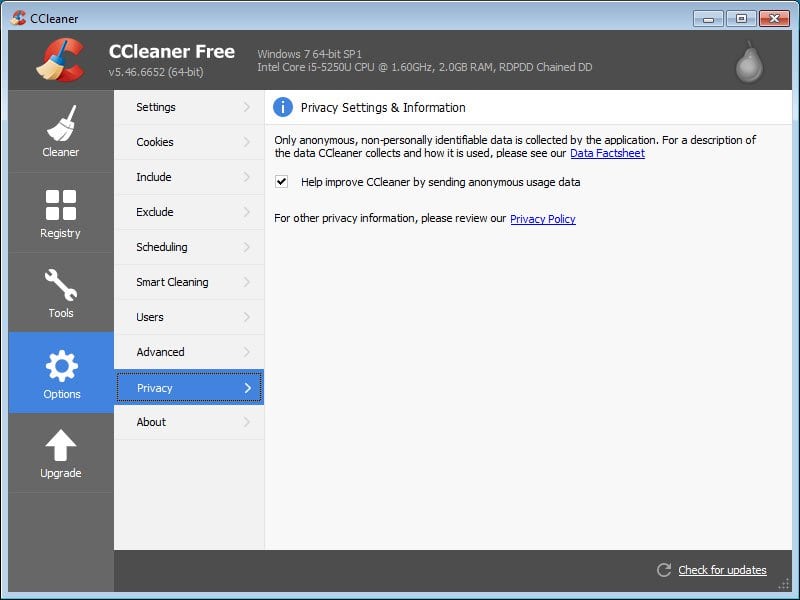Image resolution: width=800 pixels, height=600 pixels.
Task: Select the Exclude options entry
Action: click(x=155, y=212)
